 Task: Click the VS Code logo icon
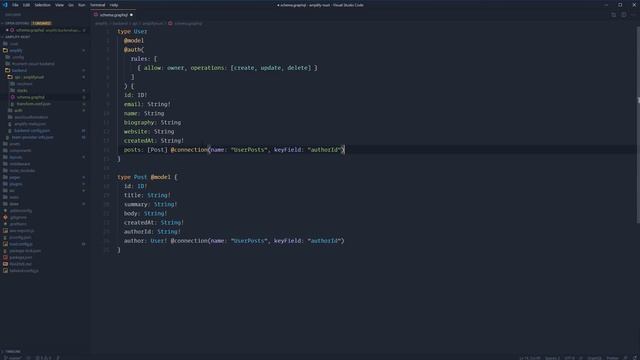pos(5,5)
